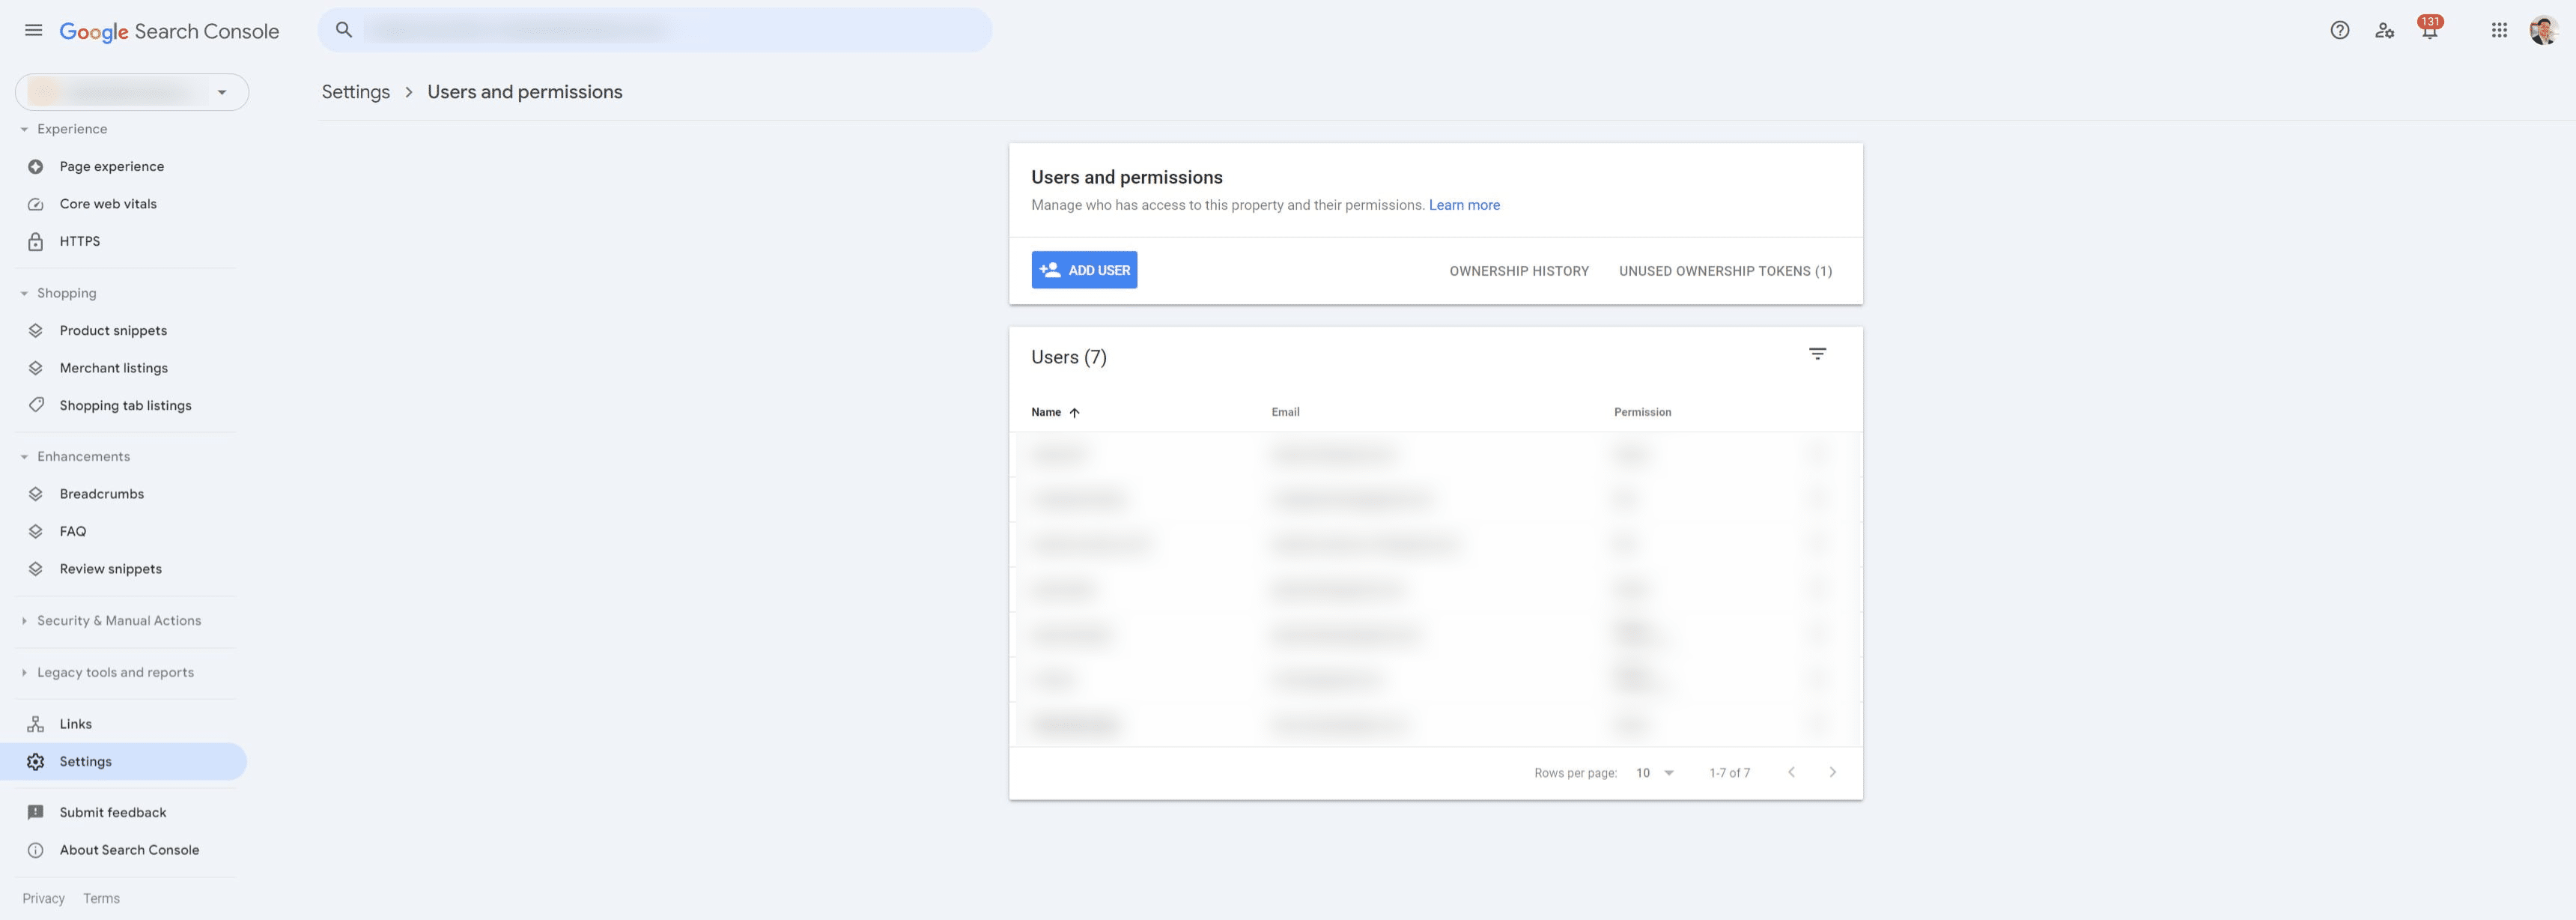This screenshot has height=920, width=2576.
Task: Open the Core web vitals report
Action: [x=107, y=203]
